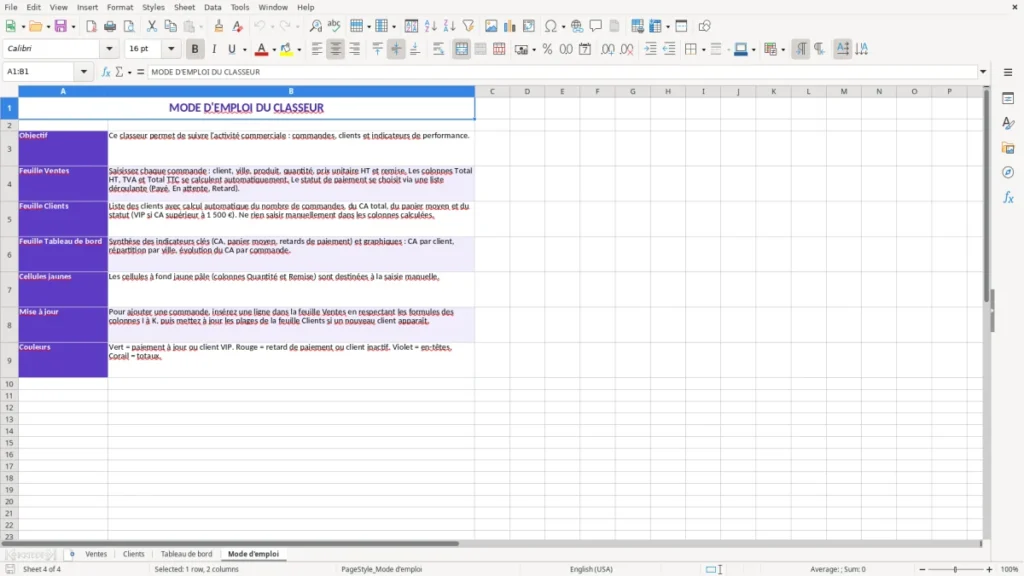The image size is (1024, 576).
Task: Toggle Center Vertically alignment
Action: point(396,49)
